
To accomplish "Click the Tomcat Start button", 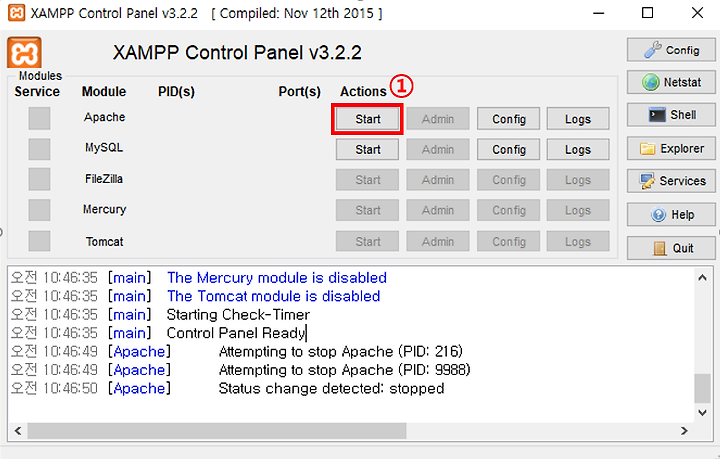I will tap(367, 241).
